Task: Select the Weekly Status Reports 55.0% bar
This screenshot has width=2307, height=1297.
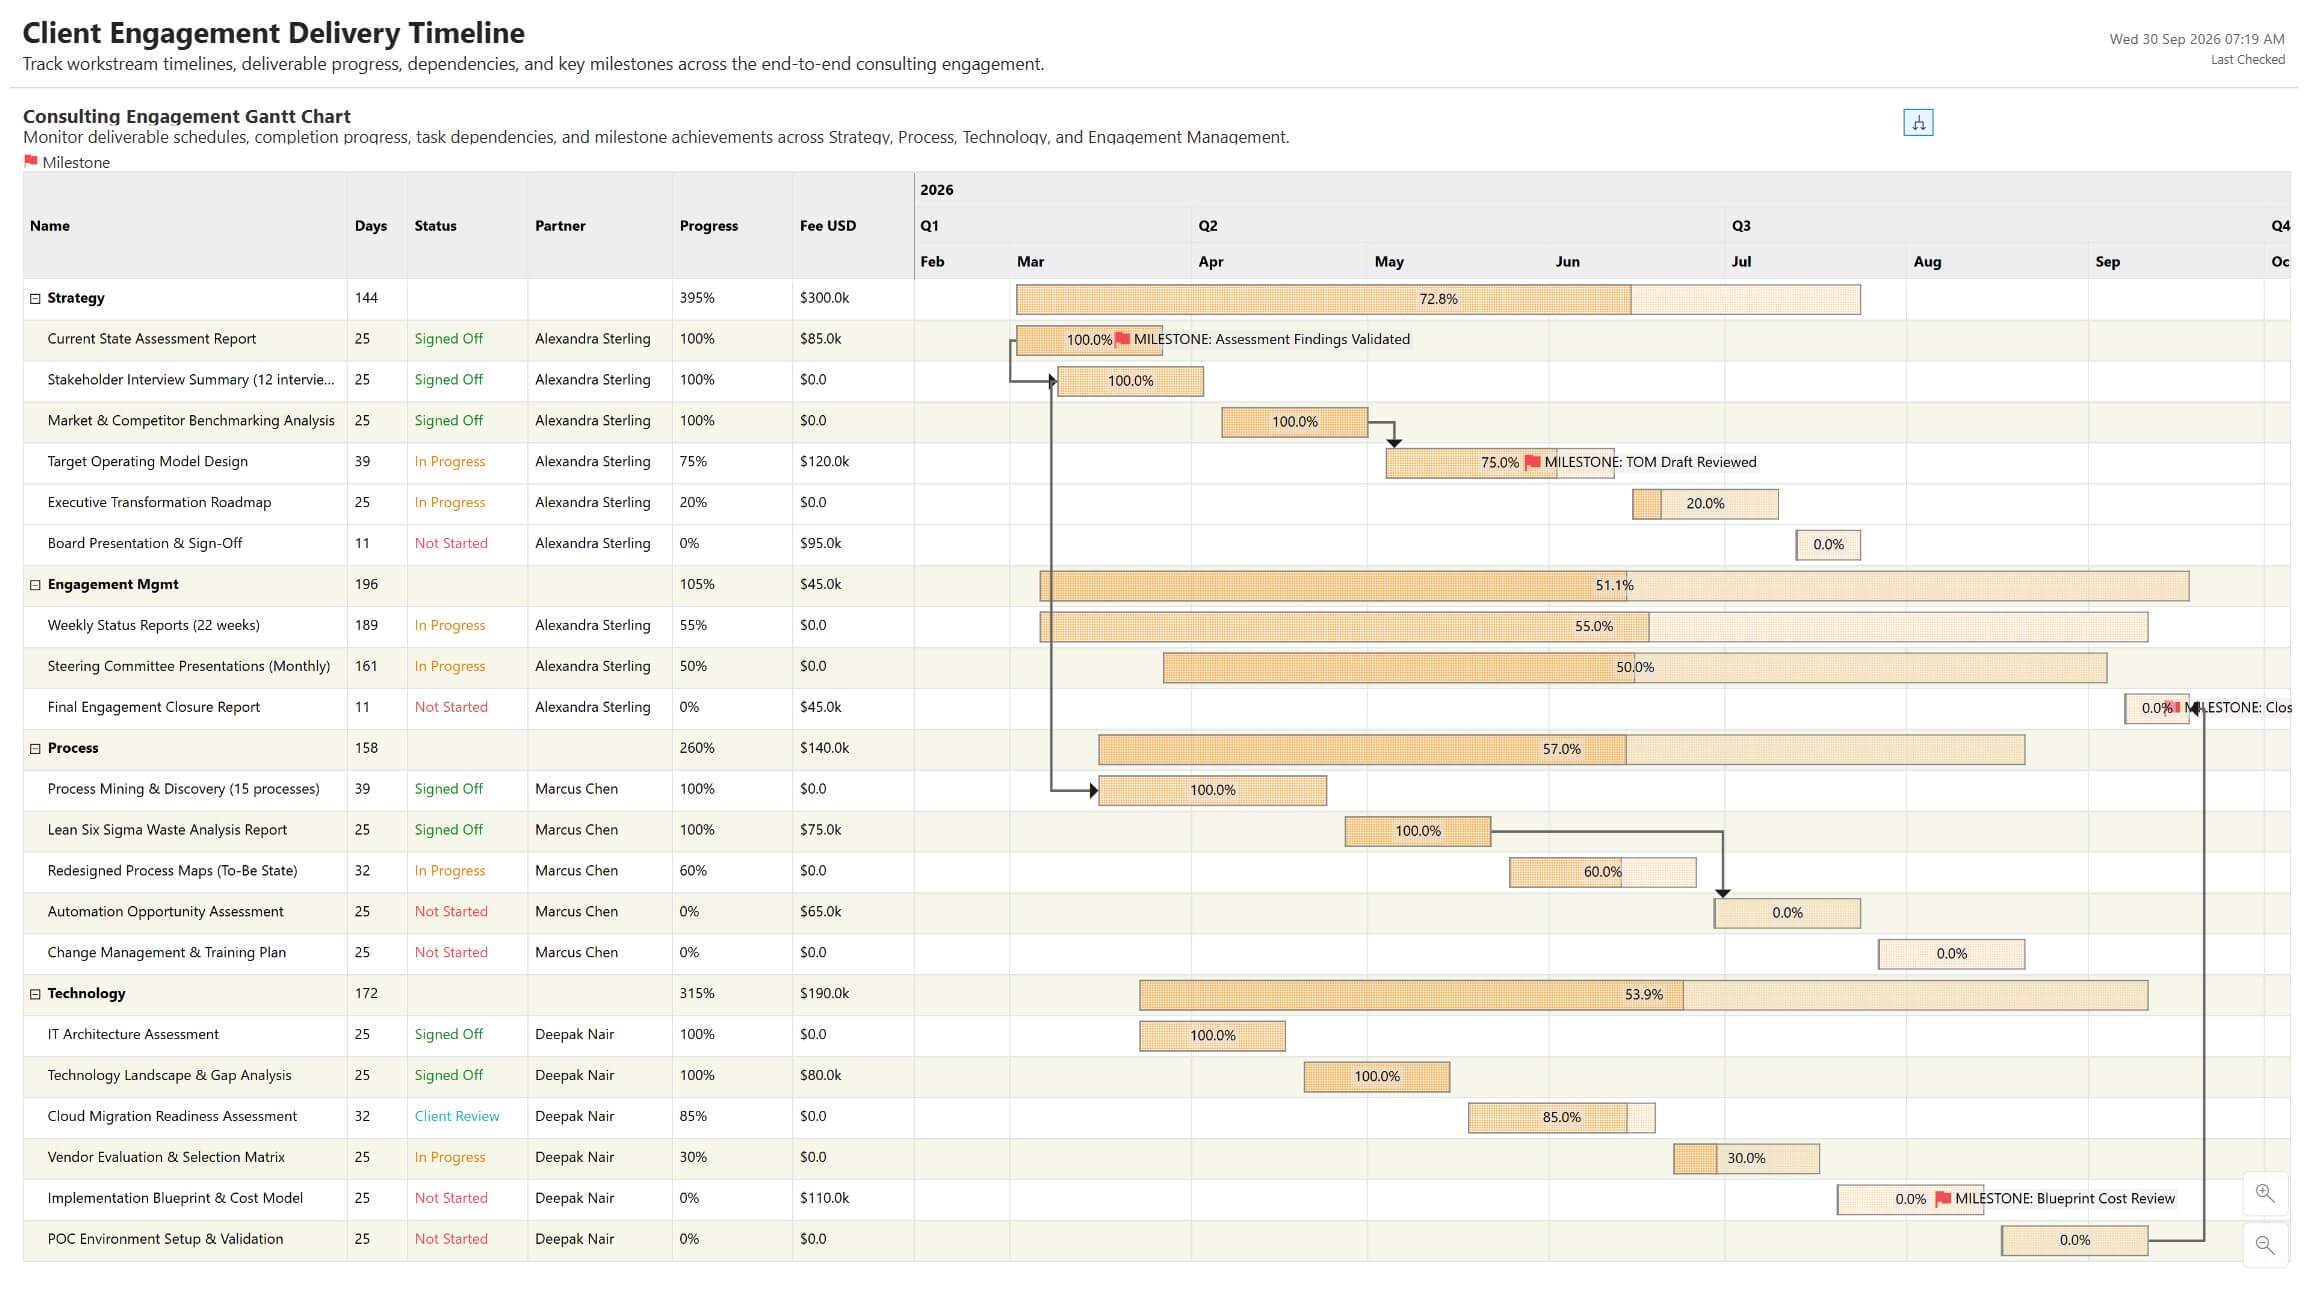Action: [1593, 626]
